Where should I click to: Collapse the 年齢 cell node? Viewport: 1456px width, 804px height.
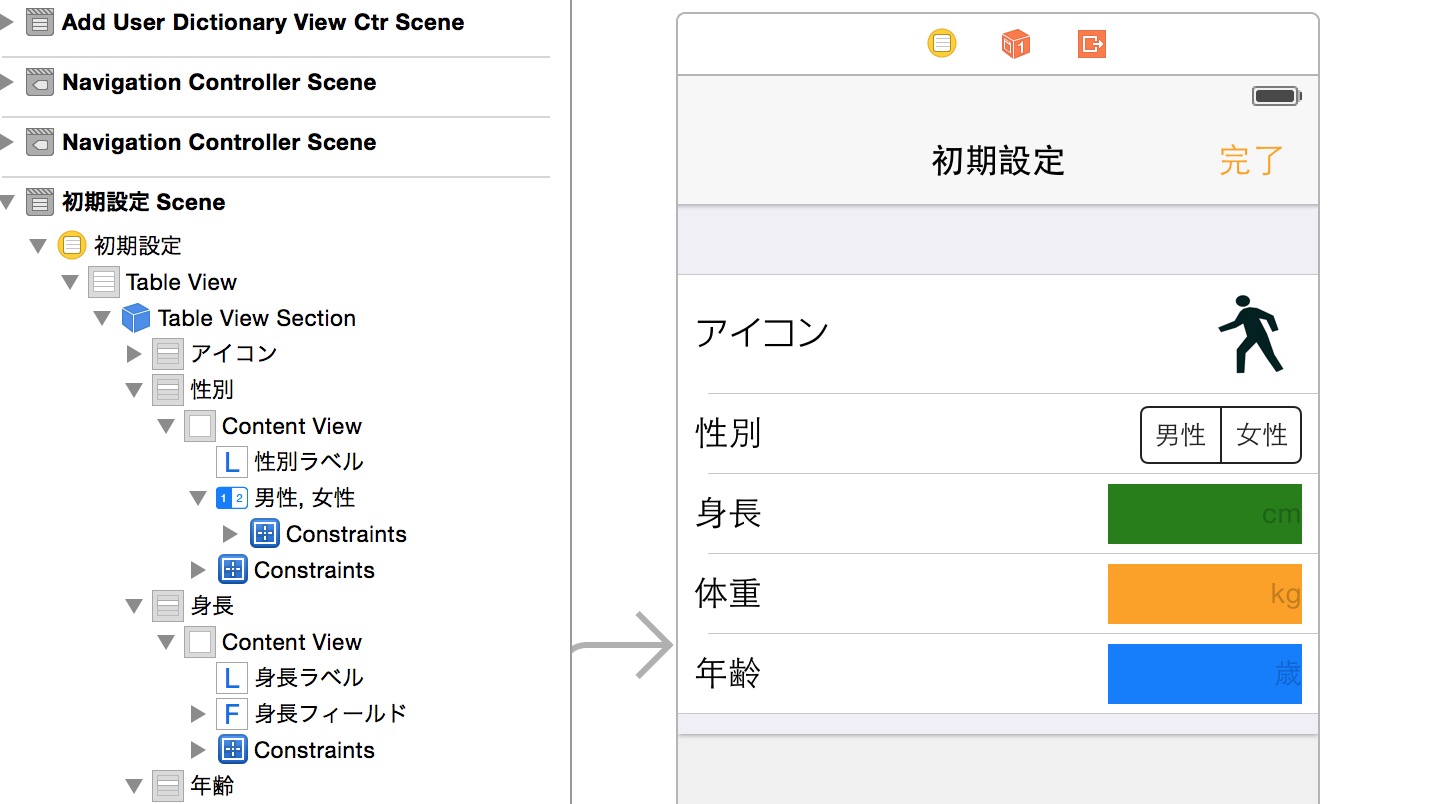pos(134,787)
